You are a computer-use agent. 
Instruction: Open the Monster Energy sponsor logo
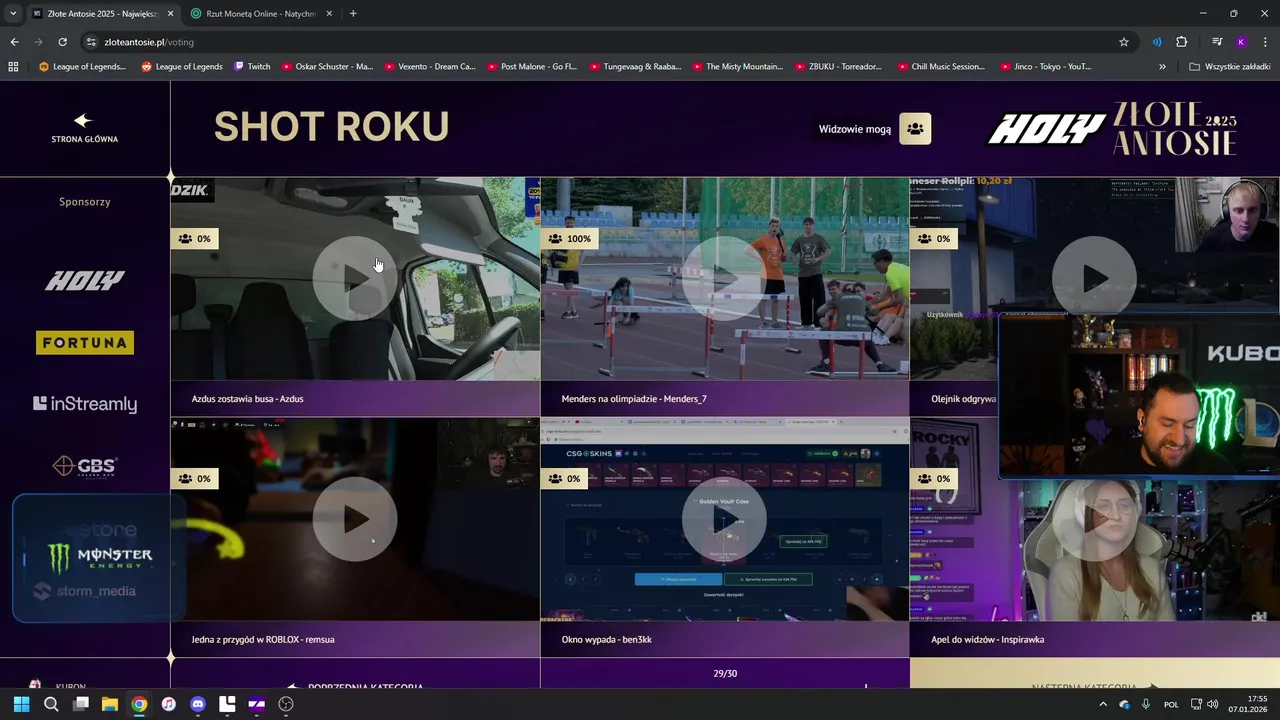click(x=99, y=555)
